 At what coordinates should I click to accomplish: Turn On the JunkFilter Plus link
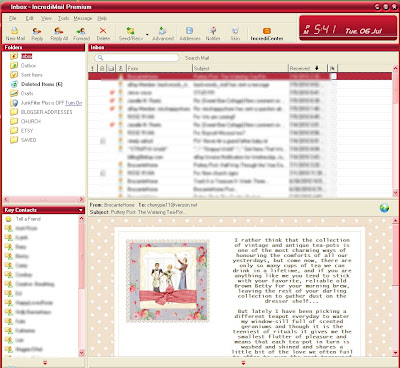click(74, 103)
